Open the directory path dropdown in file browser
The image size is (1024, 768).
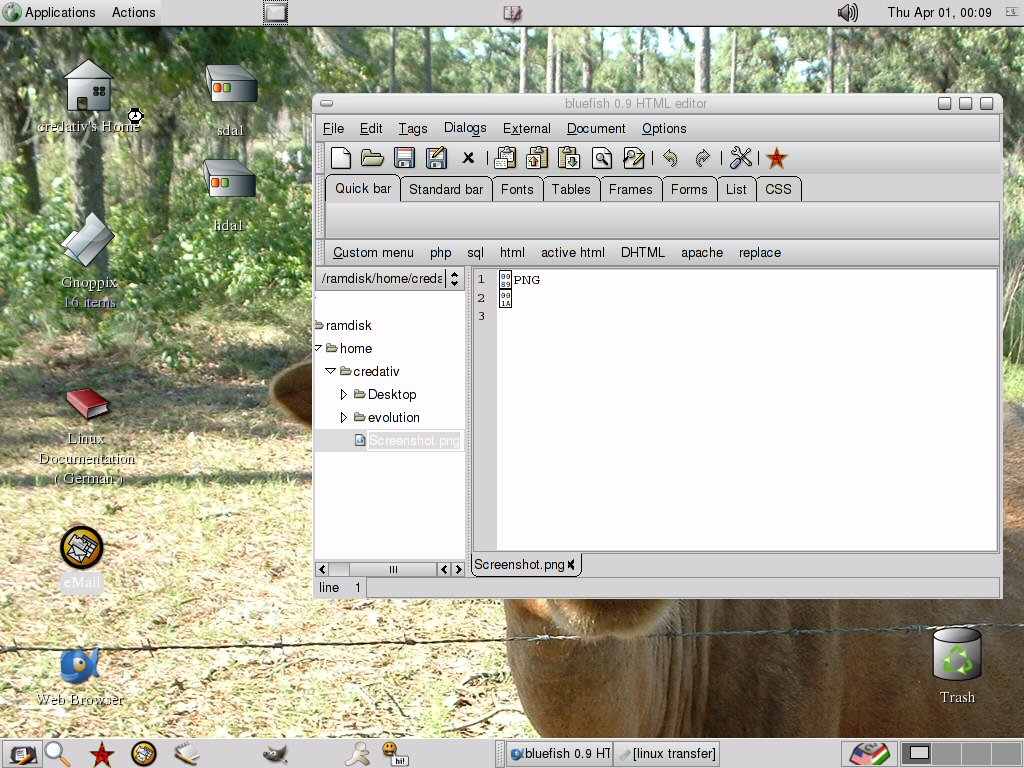click(x=454, y=279)
